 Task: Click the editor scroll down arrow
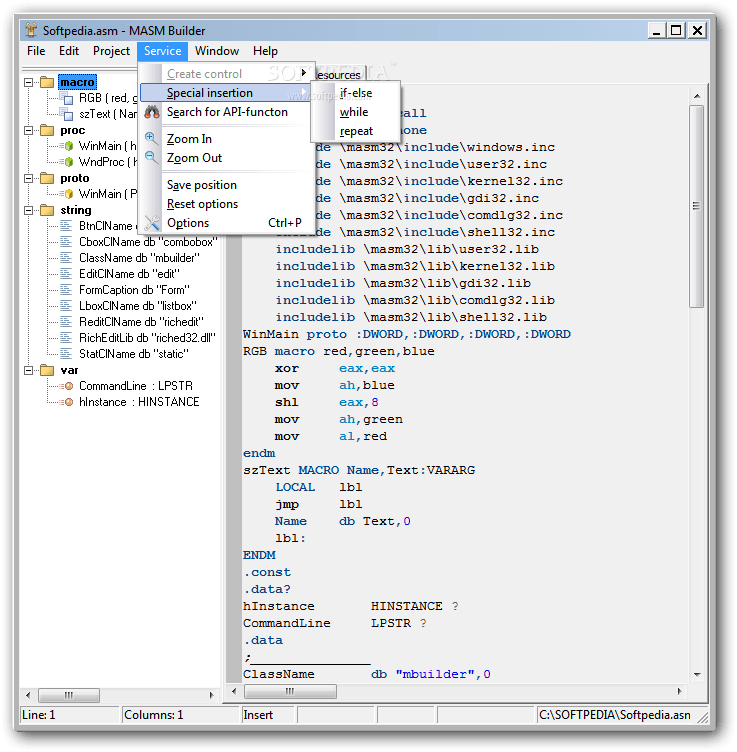pos(697,674)
